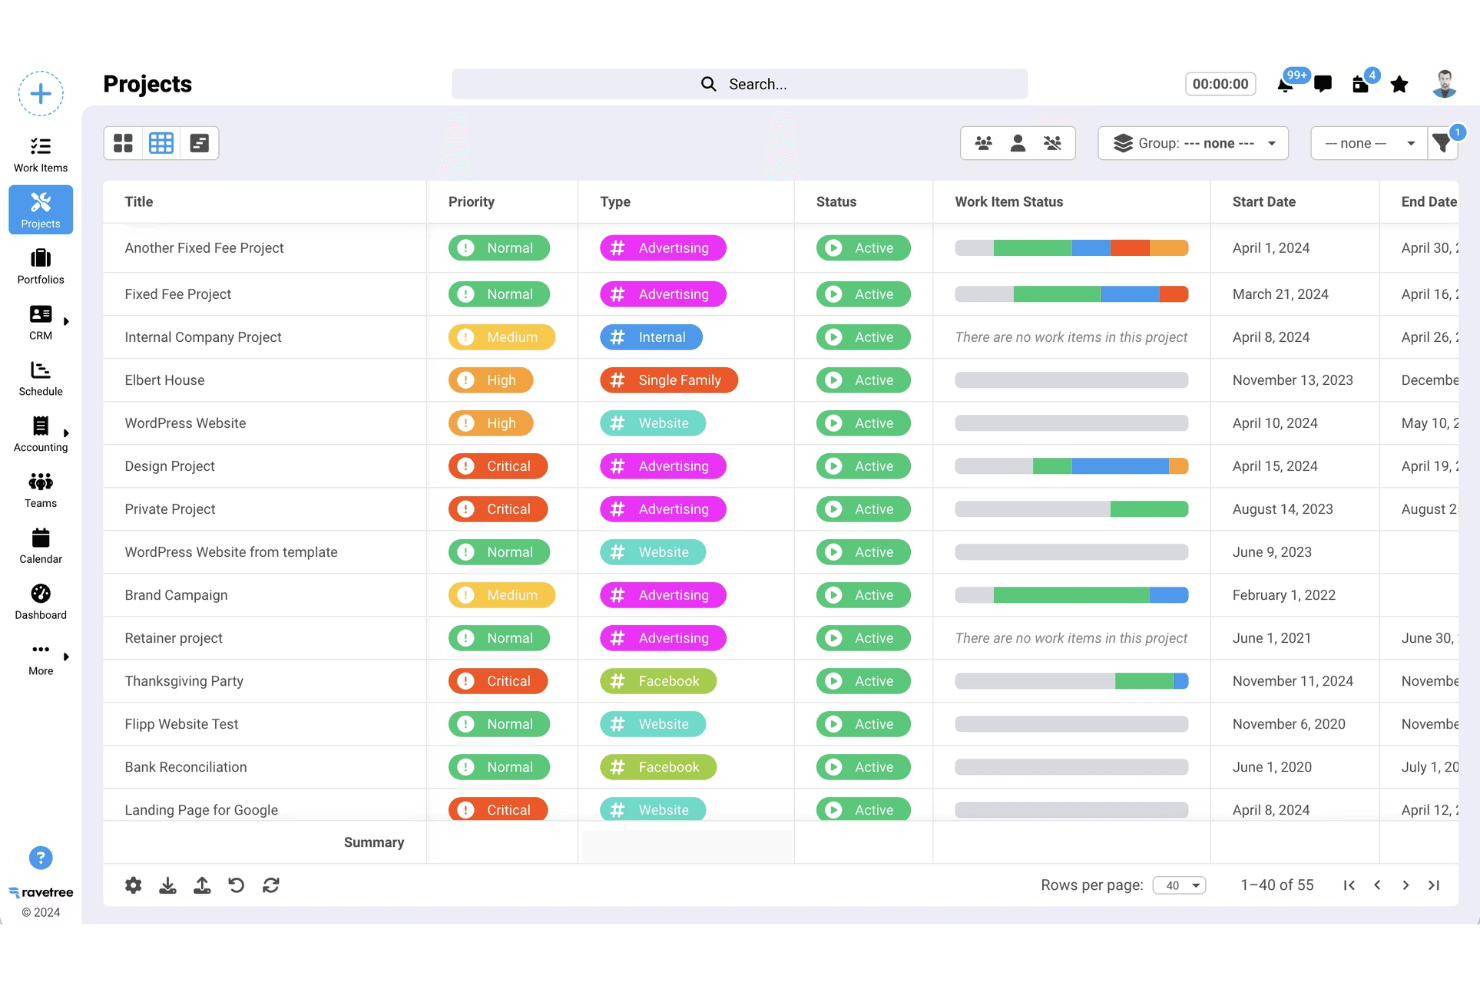Open the Group none dropdown
Image resolution: width=1480 pixels, height=987 pixels.
coord(1193,143)
